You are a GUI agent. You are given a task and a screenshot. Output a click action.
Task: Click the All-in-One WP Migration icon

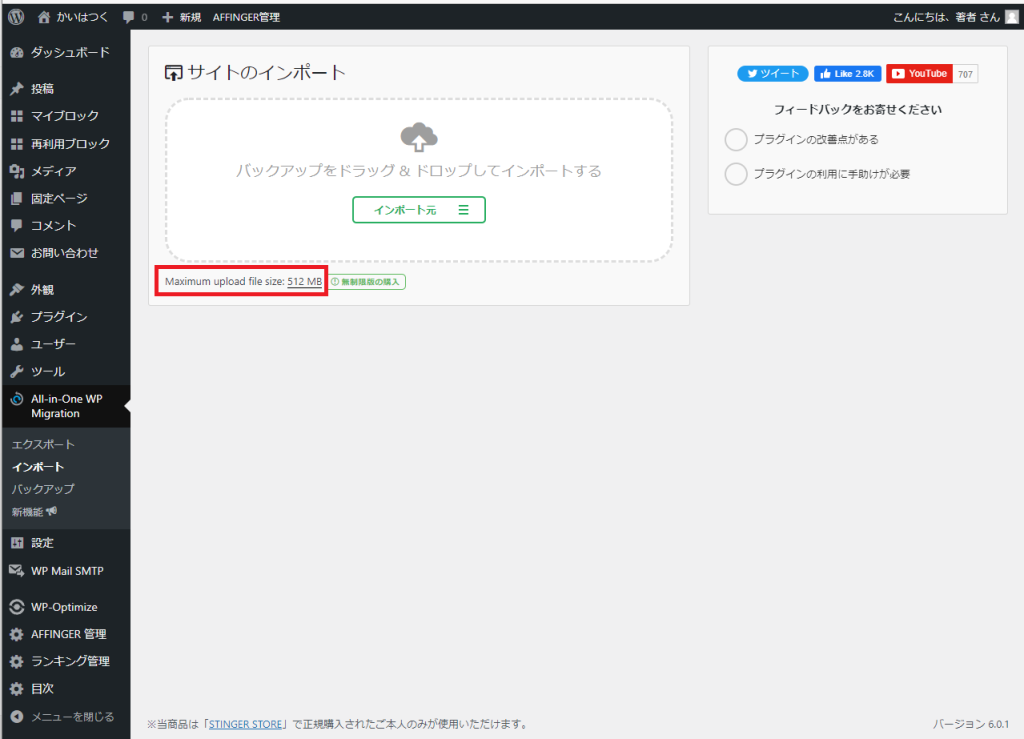17,399
